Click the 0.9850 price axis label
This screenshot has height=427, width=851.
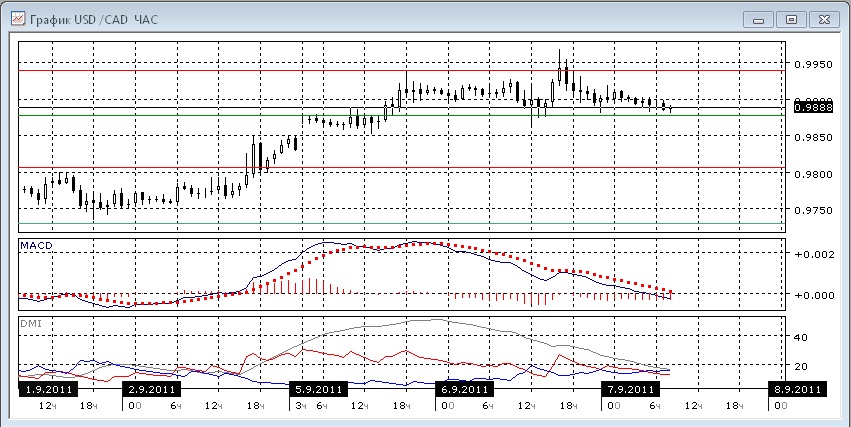click(x=813, y=137)
